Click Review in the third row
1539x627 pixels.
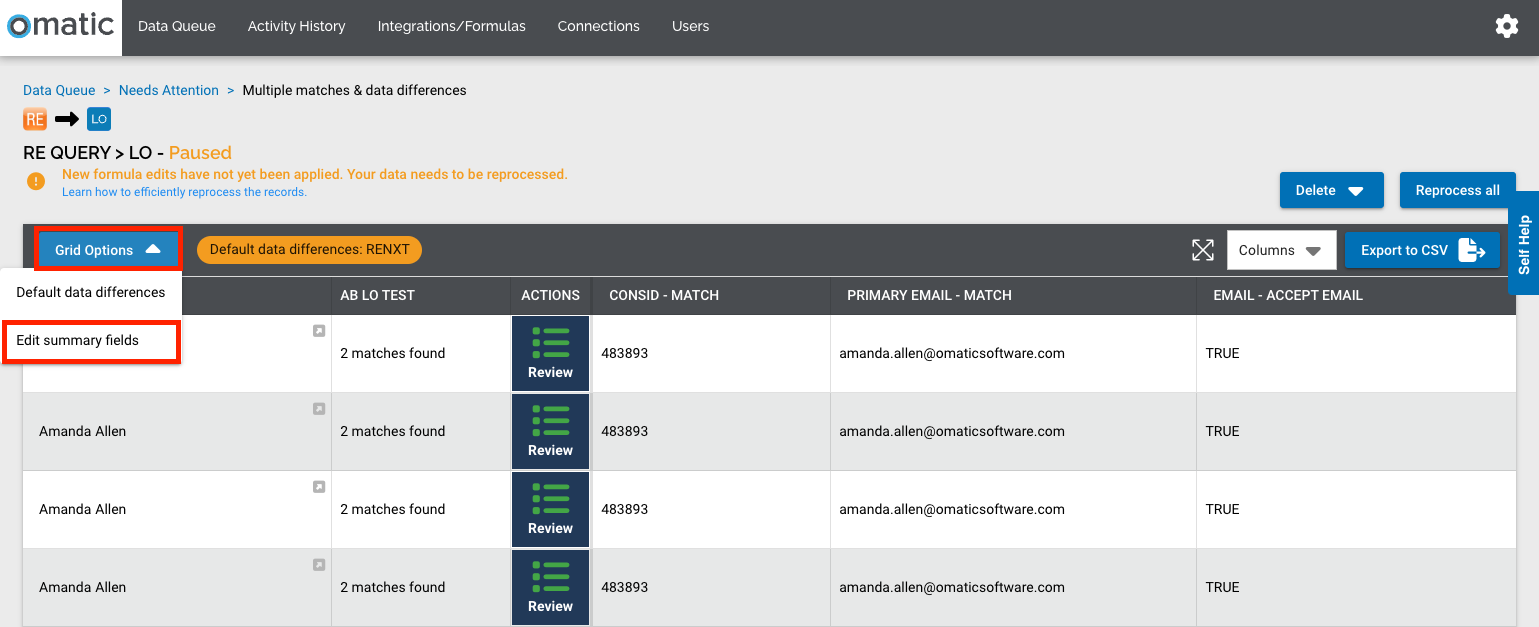(x=550, y=509)
